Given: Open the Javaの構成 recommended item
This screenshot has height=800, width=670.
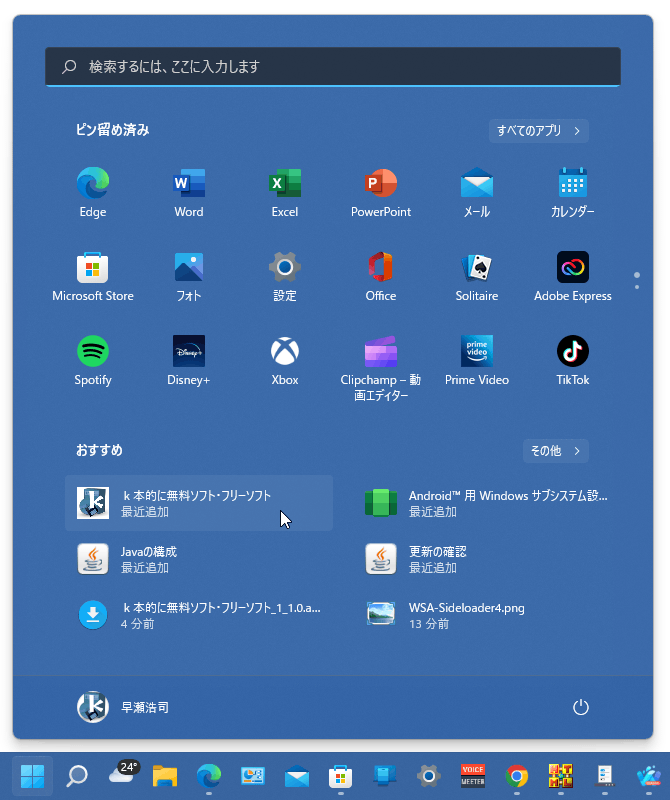Looking at the screenshot, I should pos(199,559).
